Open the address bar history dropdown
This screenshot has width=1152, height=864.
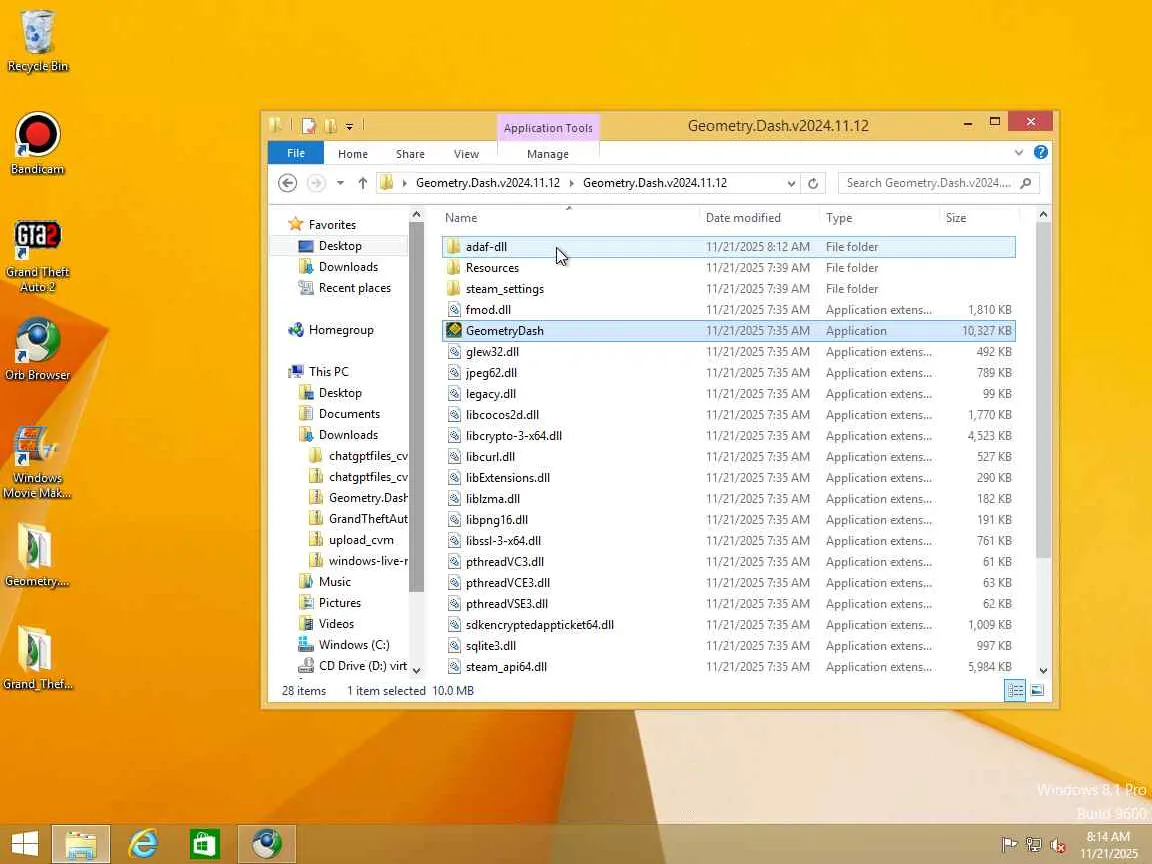point(791,183)
